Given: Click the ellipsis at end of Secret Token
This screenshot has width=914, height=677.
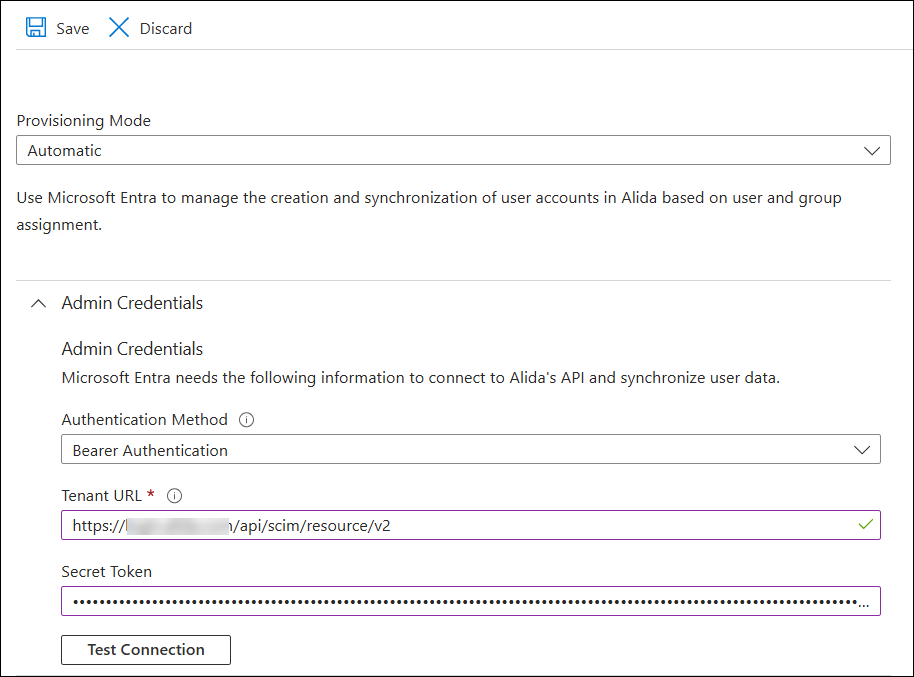Looking at the screenshot, I should pos(863,605).
